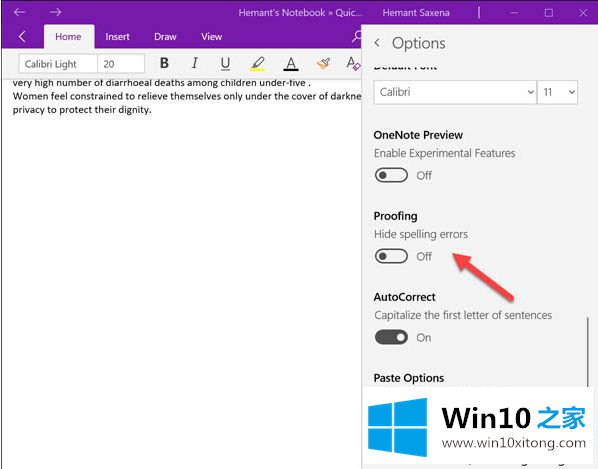Toggle Underline formatting
598x469 pixels.
[x=225, y=63]
